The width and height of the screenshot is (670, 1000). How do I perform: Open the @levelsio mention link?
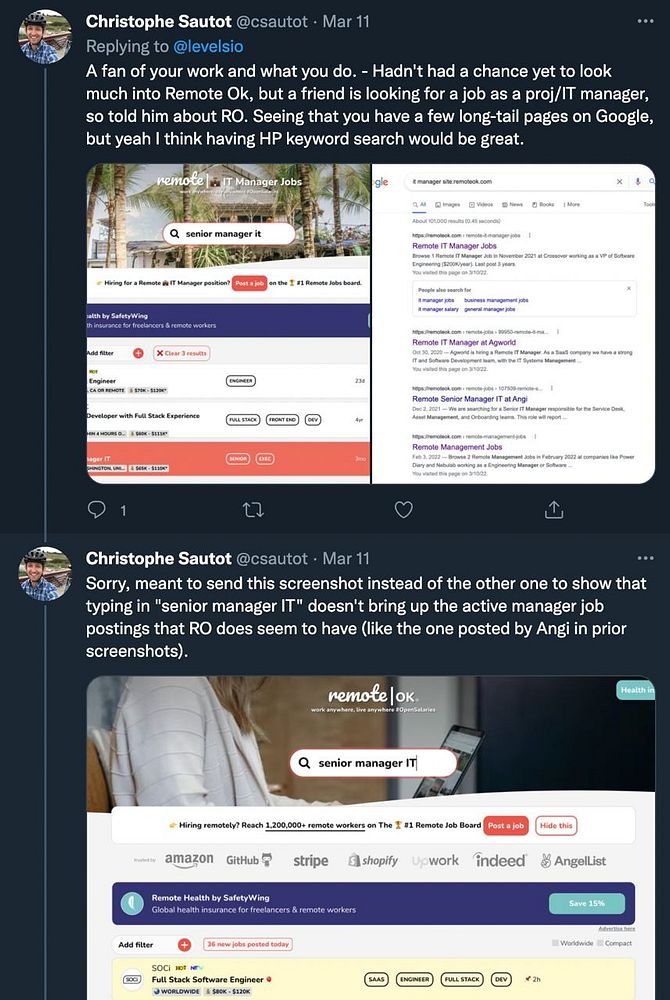(208, 47)
